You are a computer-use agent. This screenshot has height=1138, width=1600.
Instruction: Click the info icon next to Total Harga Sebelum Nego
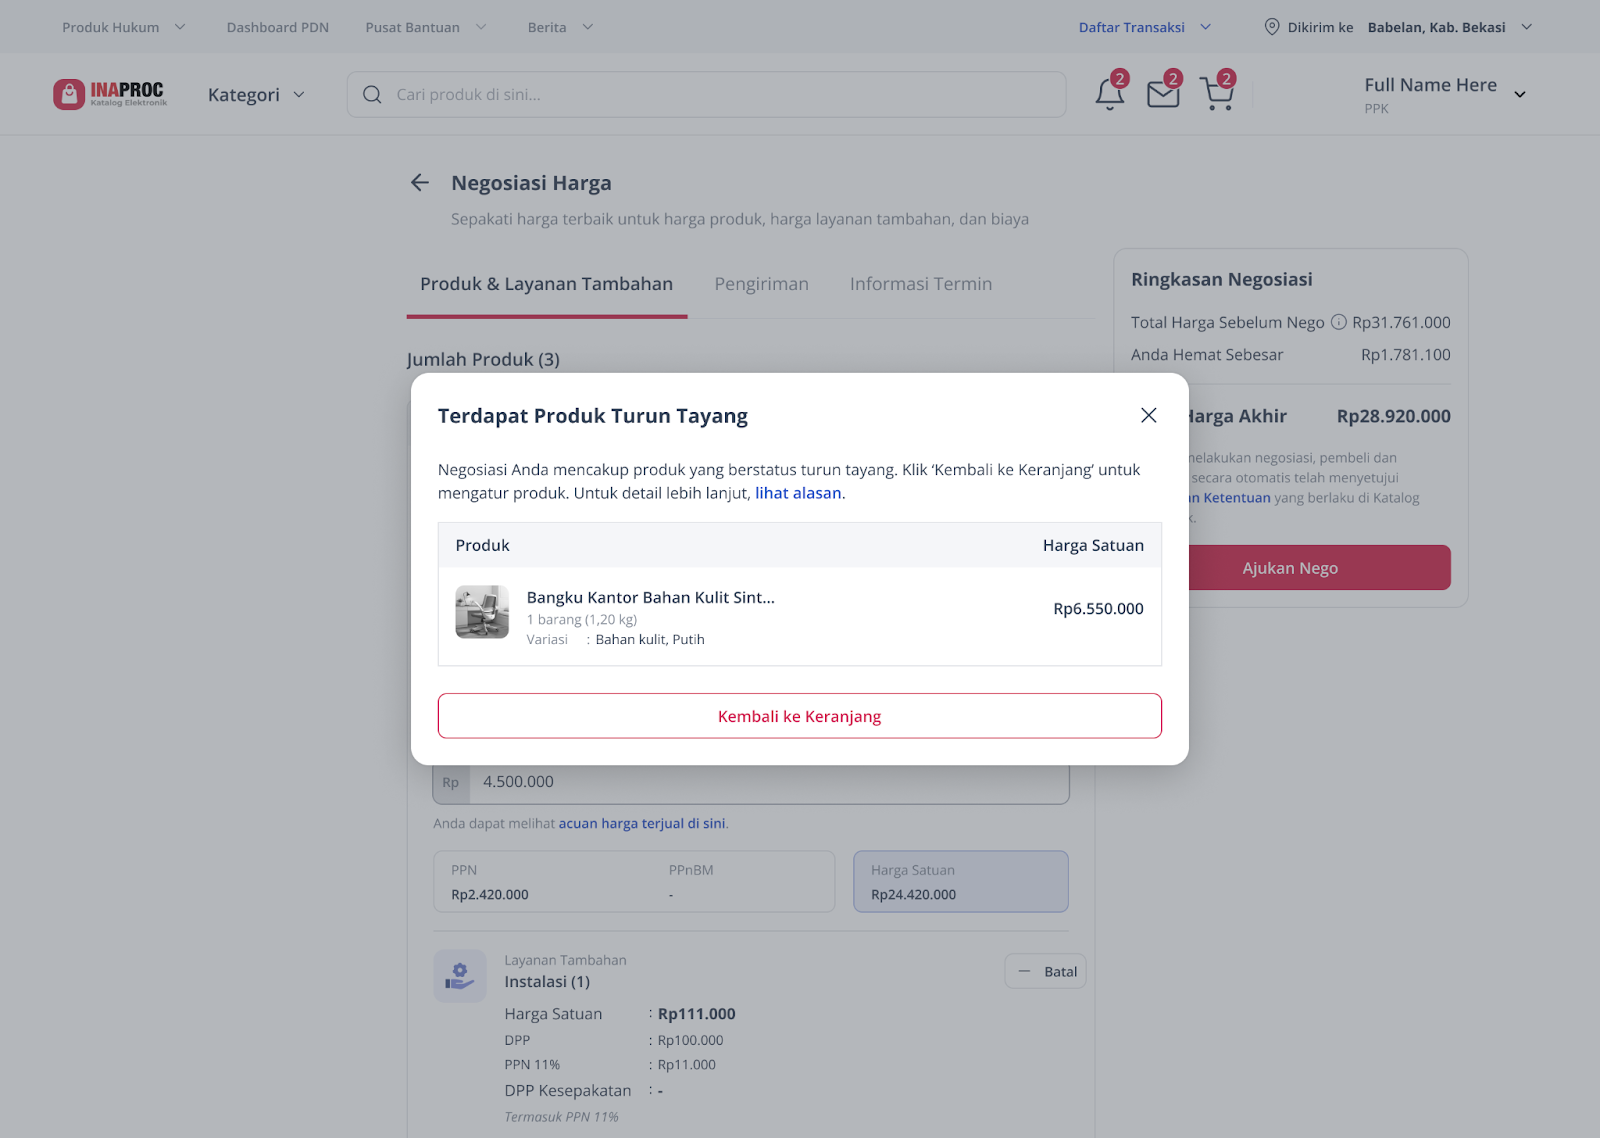point(1338,322)
